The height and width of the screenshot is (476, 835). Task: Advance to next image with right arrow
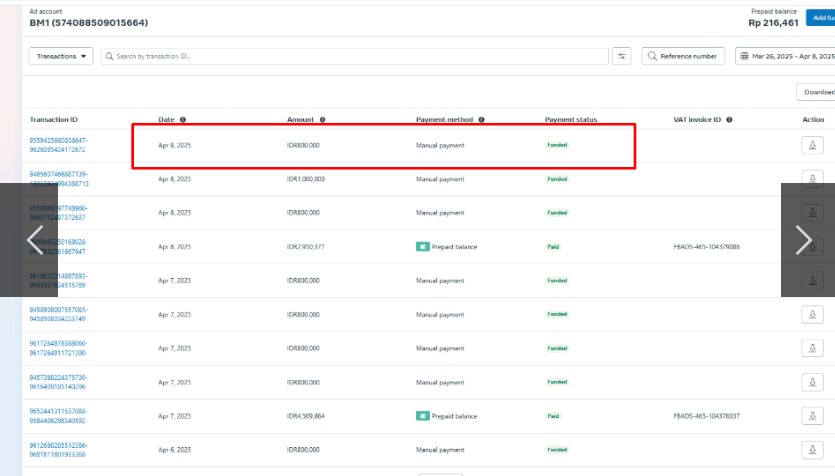click(803, 240)
